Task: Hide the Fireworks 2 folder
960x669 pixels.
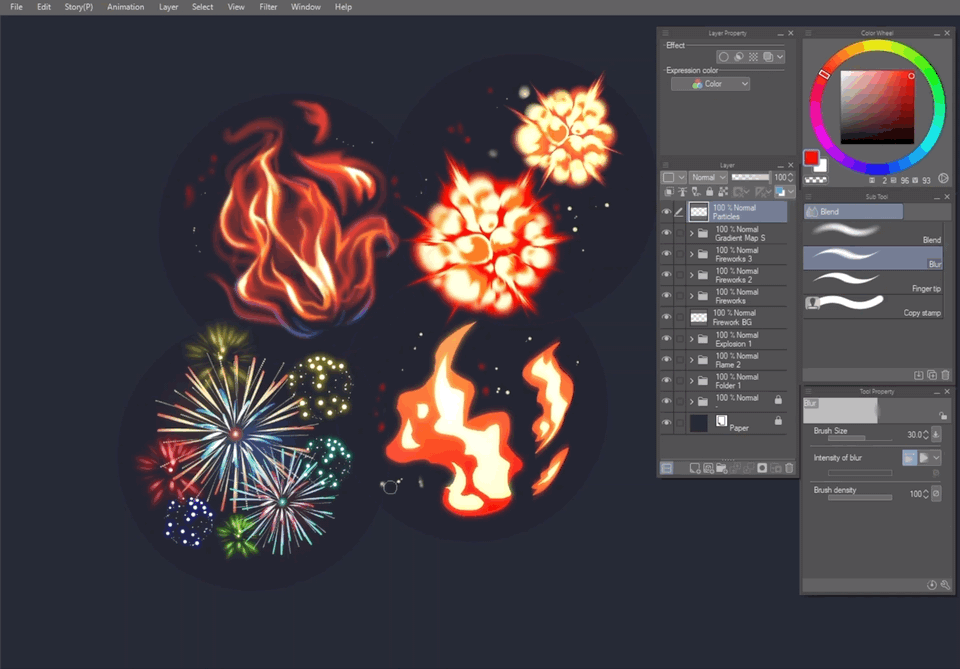Action: coord(667,275)
